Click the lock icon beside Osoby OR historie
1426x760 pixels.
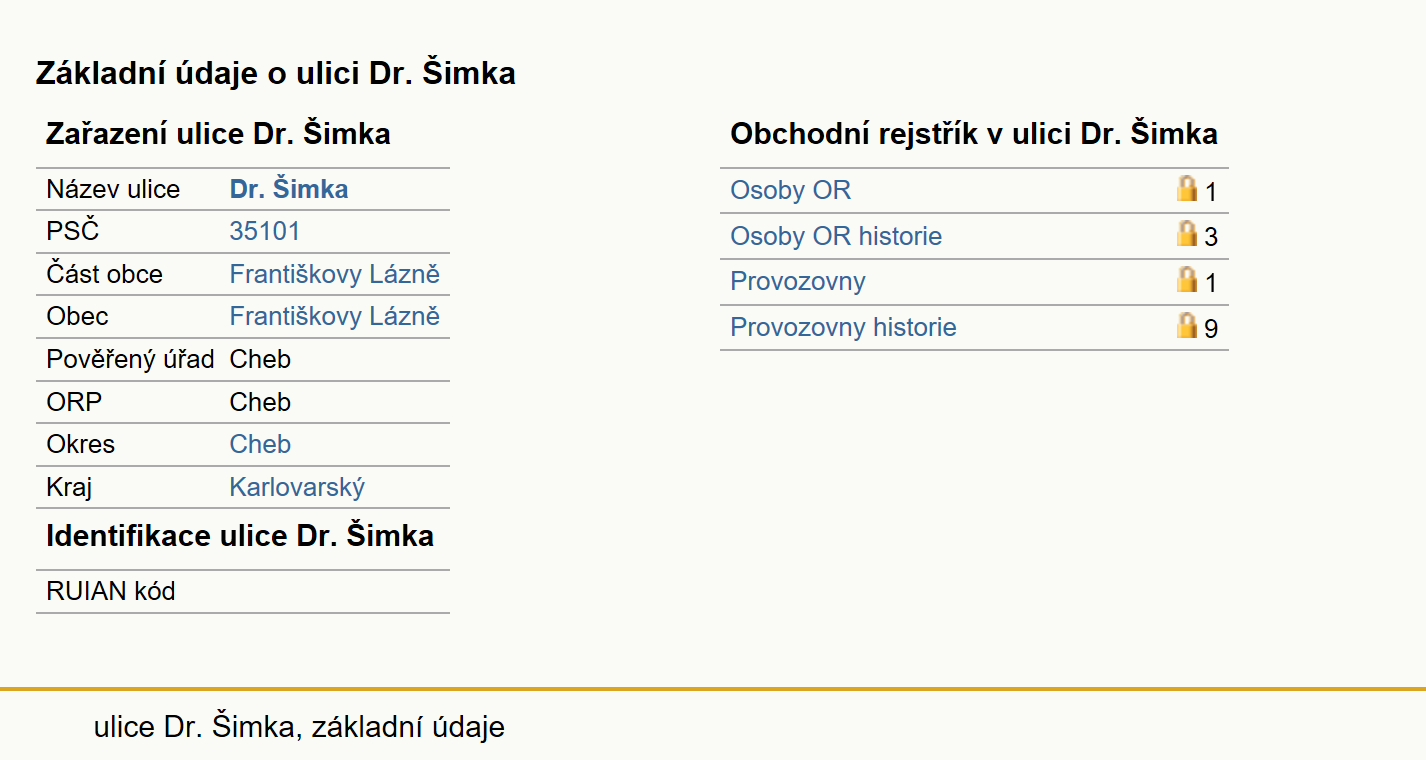click(x=1187, y=234)
